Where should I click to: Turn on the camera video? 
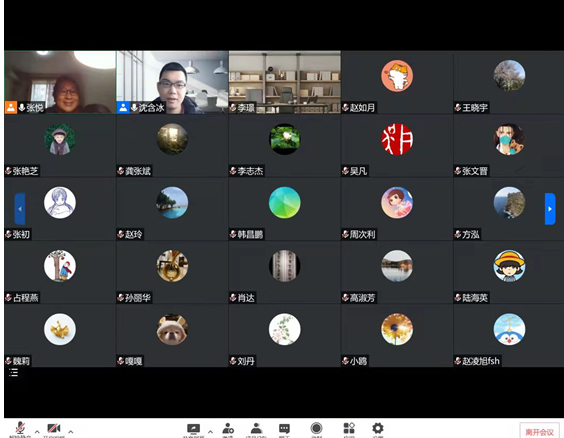(x=54, y=429)
